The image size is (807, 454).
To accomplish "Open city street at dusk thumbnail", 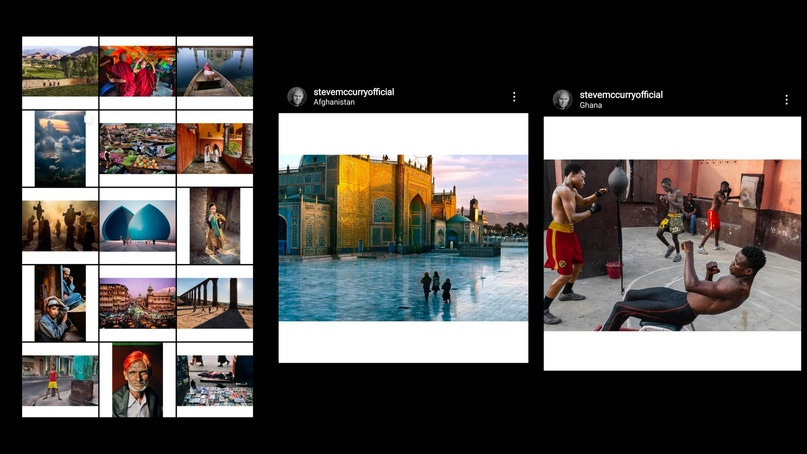I will pyautogui.click(x=137, y=303).
